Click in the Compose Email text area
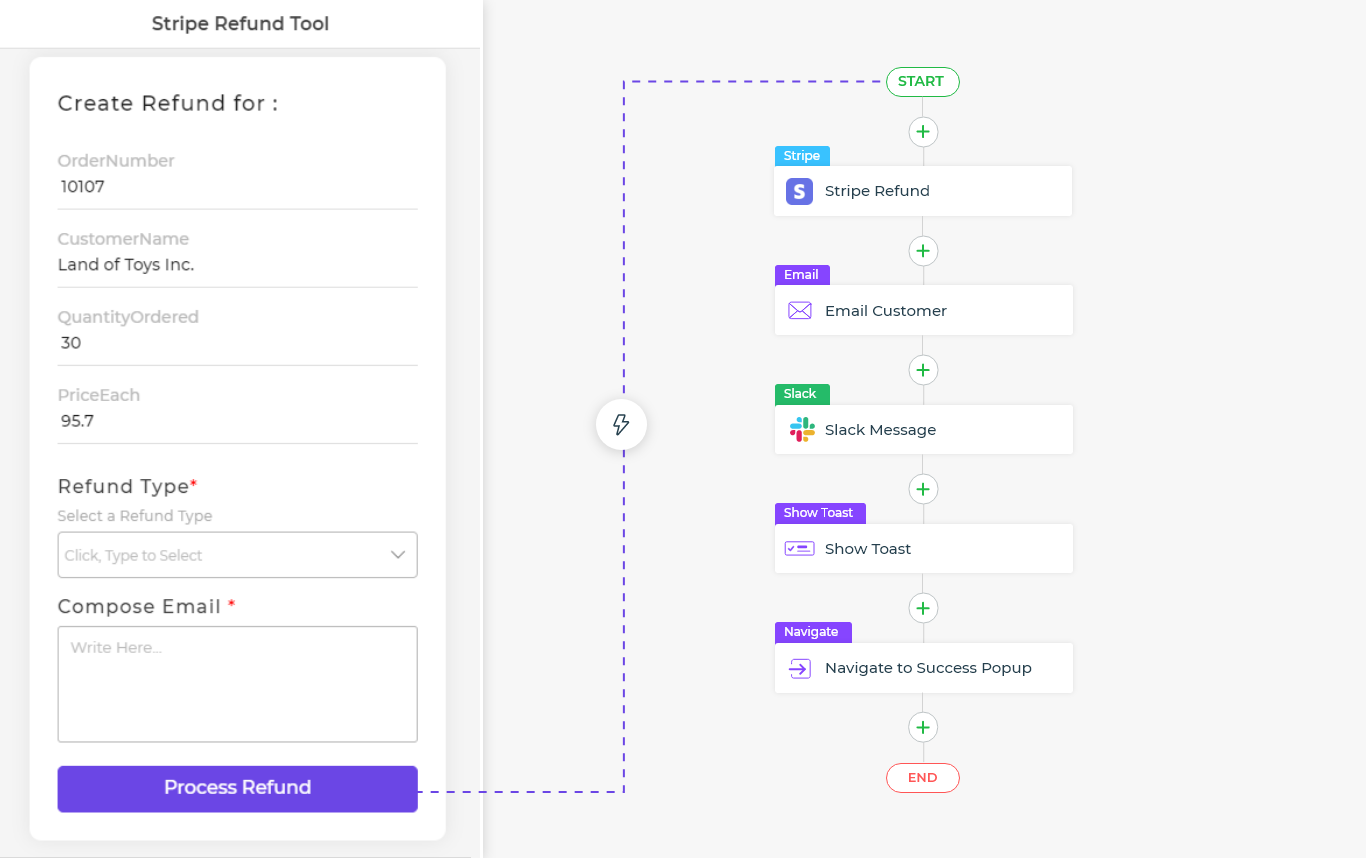The height and width of the screenshot is (858, 1366). (237, 684)
